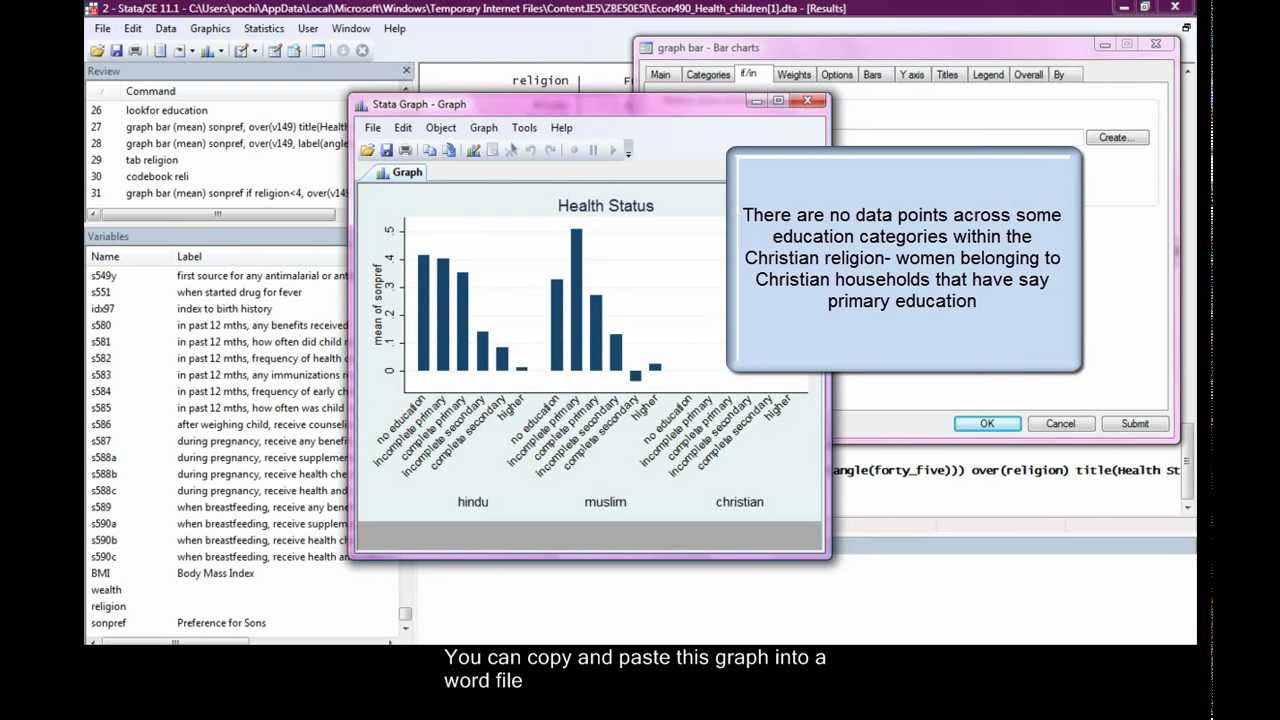The width and height of the screenshot is (1280, 720).
Task: Switch to Main tab in graph bar dialog
Action: (x=661, y=75)
